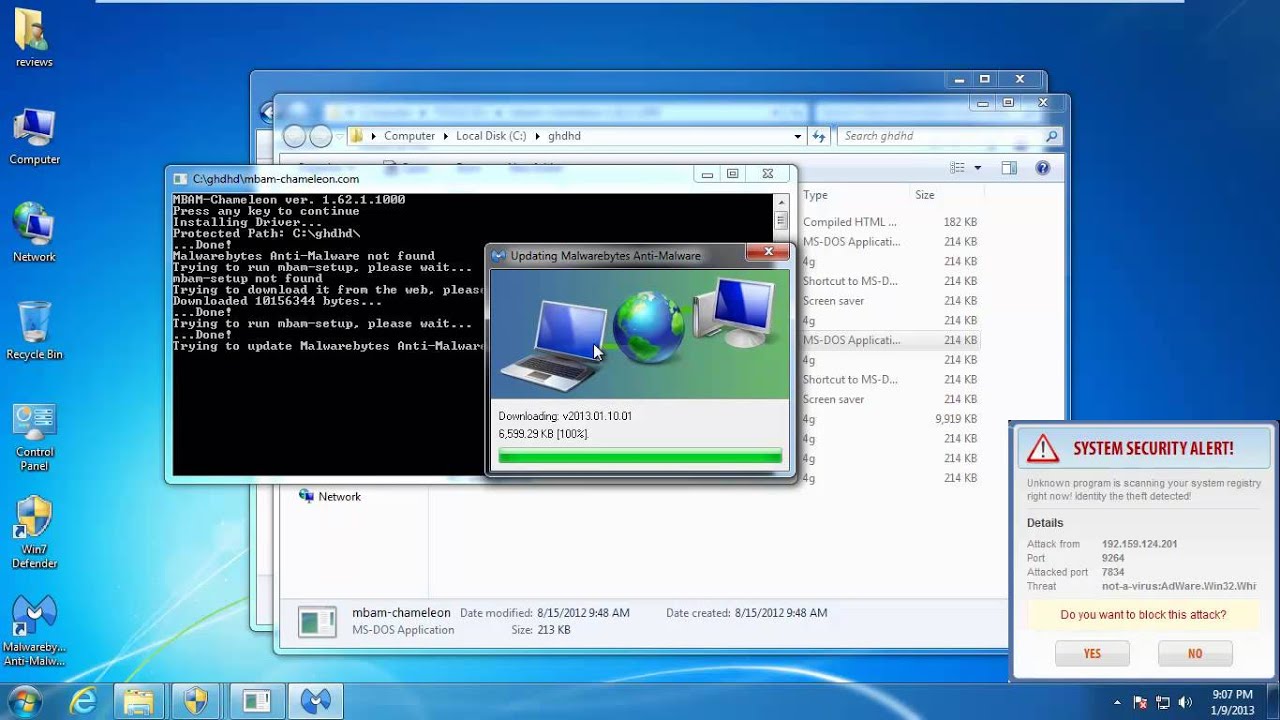Select the Compiled HTML file row
This screenshot has height=720, width=1280.
coord(890,222)
